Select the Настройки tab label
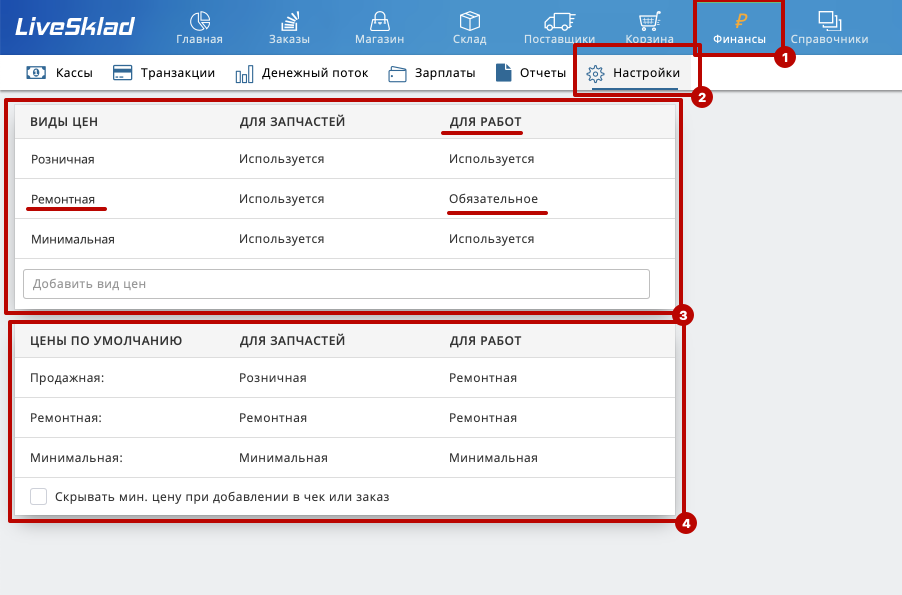This screenshot has width=902, height=595. (647, 73)
